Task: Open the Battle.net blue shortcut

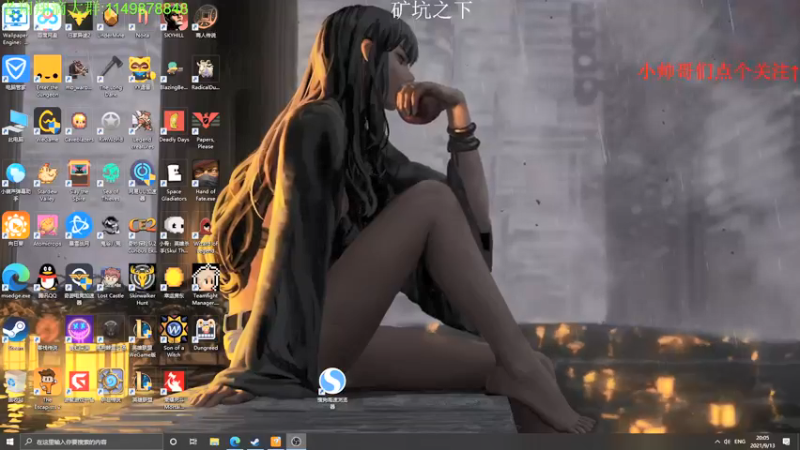Action: pyautogui.click(x=79, y=230)
